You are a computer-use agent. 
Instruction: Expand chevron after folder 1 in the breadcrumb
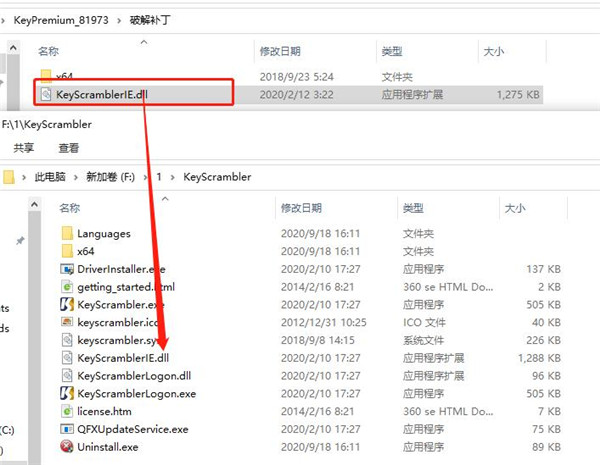click(173, 177)
